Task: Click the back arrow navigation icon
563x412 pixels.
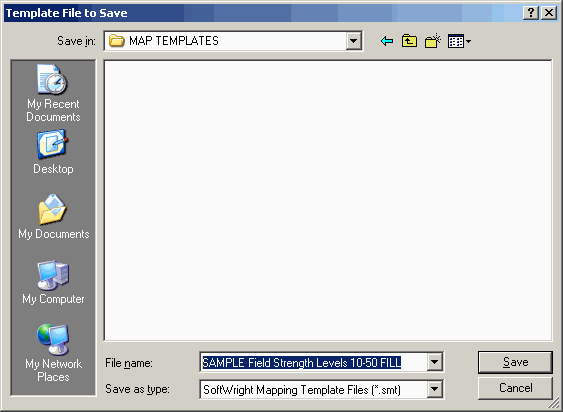Action: [386, 41]
